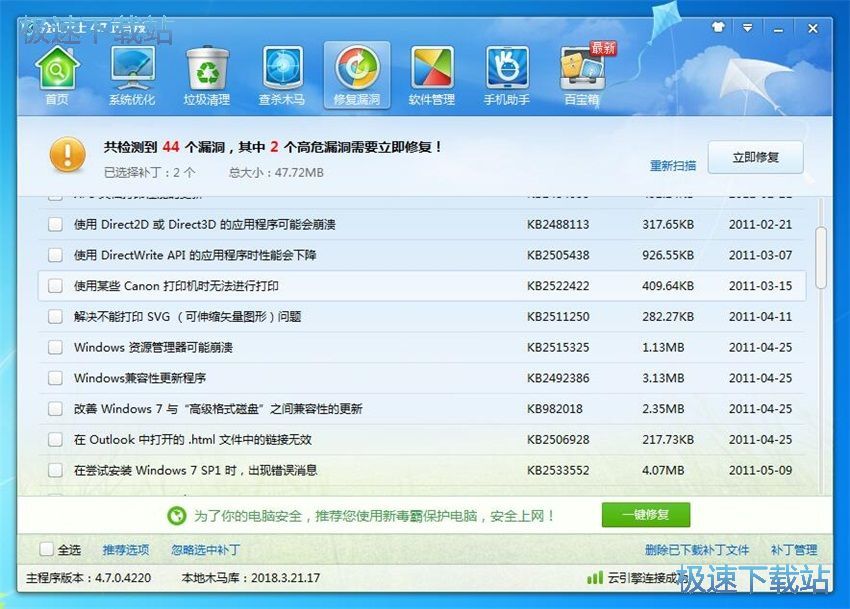Check the KB2522422 Canon printer checkbox
The width and height of the screenshot is (850, 609).
pyautogui.click(x=55, y=286)
